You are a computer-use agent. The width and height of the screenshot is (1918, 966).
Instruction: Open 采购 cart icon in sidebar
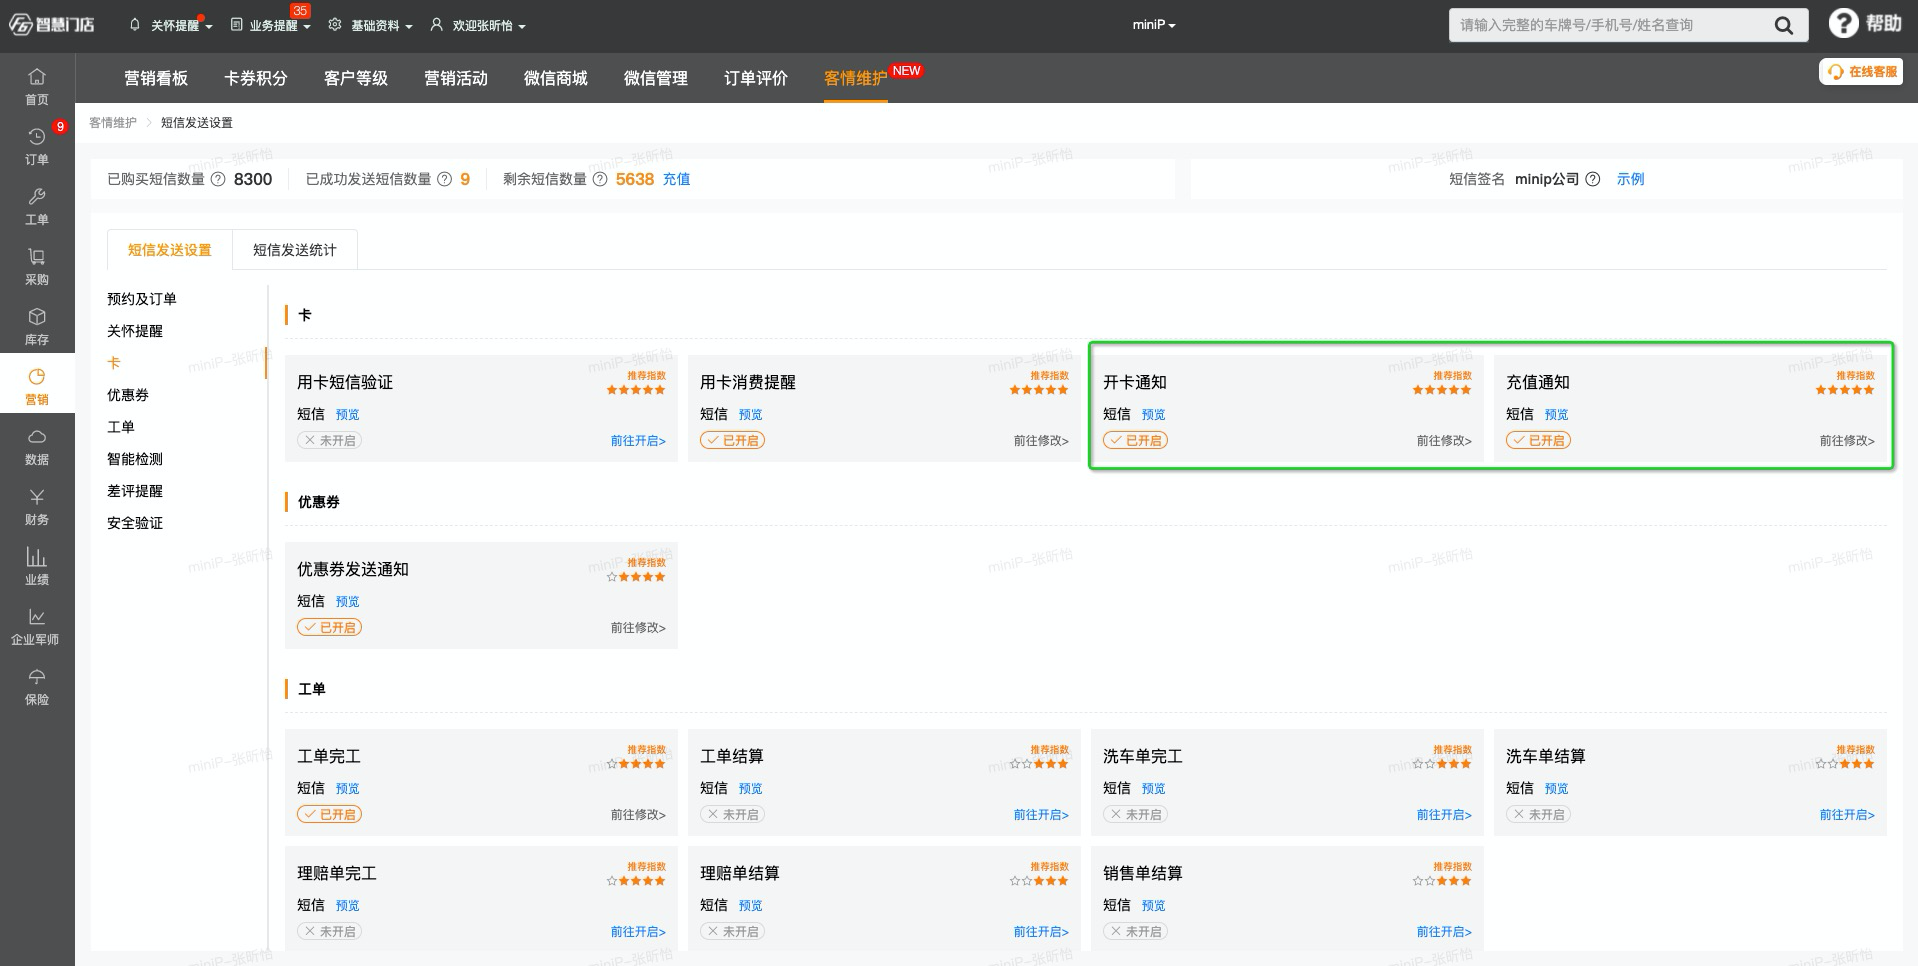pyautogui.click(x=37, y=257)
